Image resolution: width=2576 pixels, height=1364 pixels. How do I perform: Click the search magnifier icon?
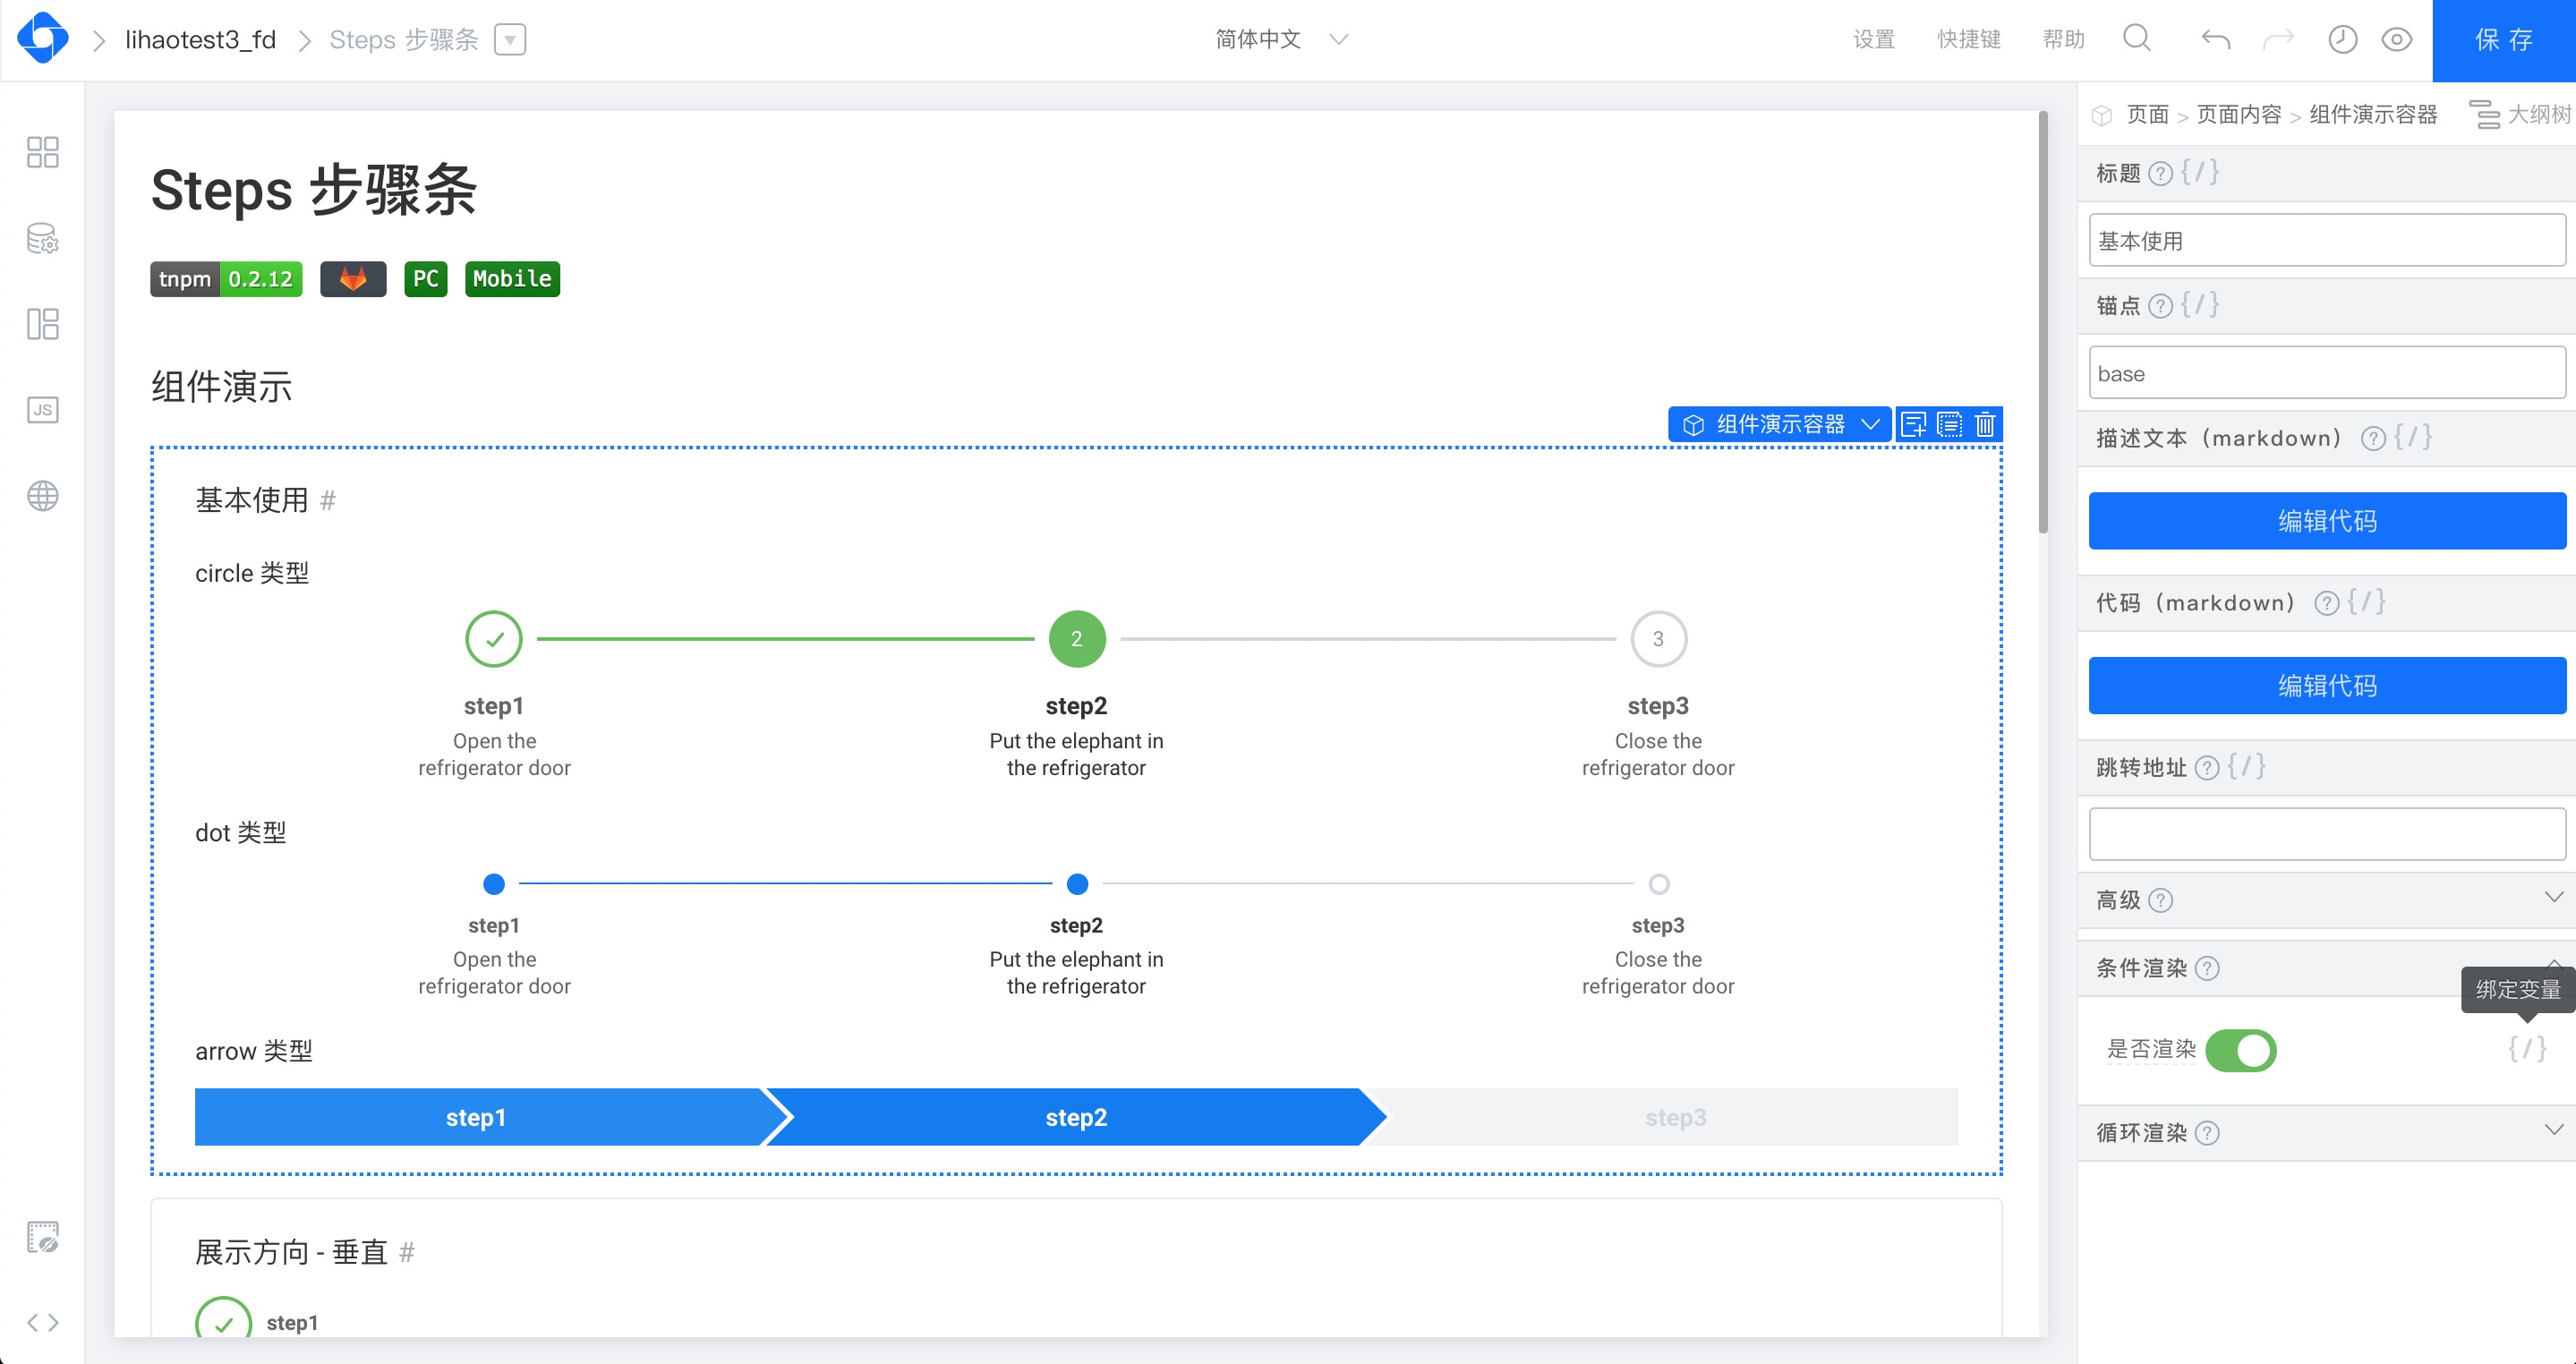point(2137,39)
